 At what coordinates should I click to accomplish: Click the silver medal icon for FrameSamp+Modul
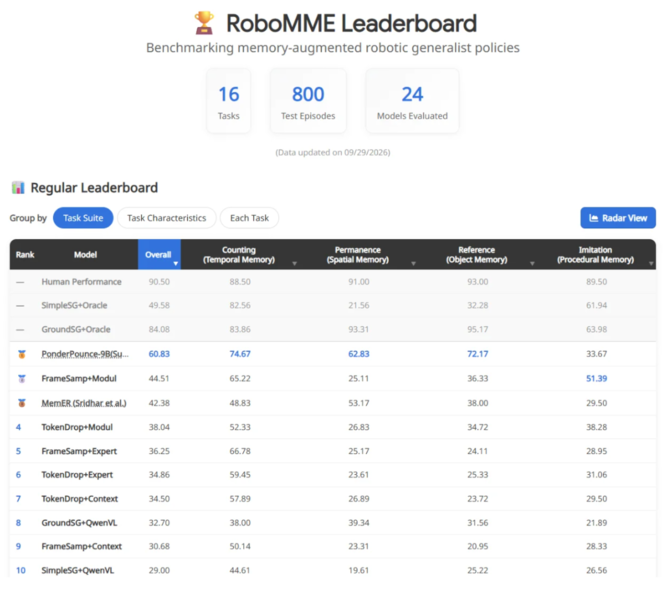(22, 379)
